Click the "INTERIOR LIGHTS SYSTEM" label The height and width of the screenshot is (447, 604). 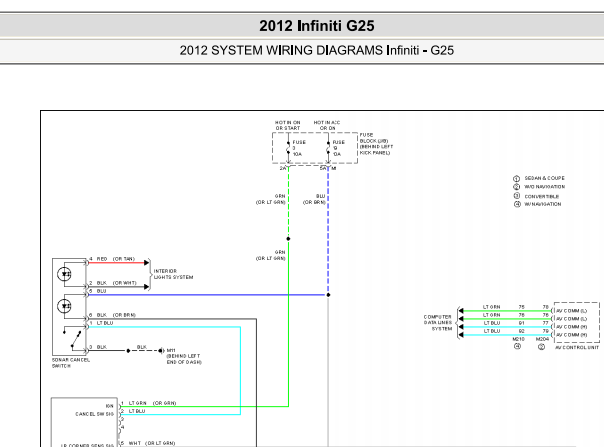(173, 274)
